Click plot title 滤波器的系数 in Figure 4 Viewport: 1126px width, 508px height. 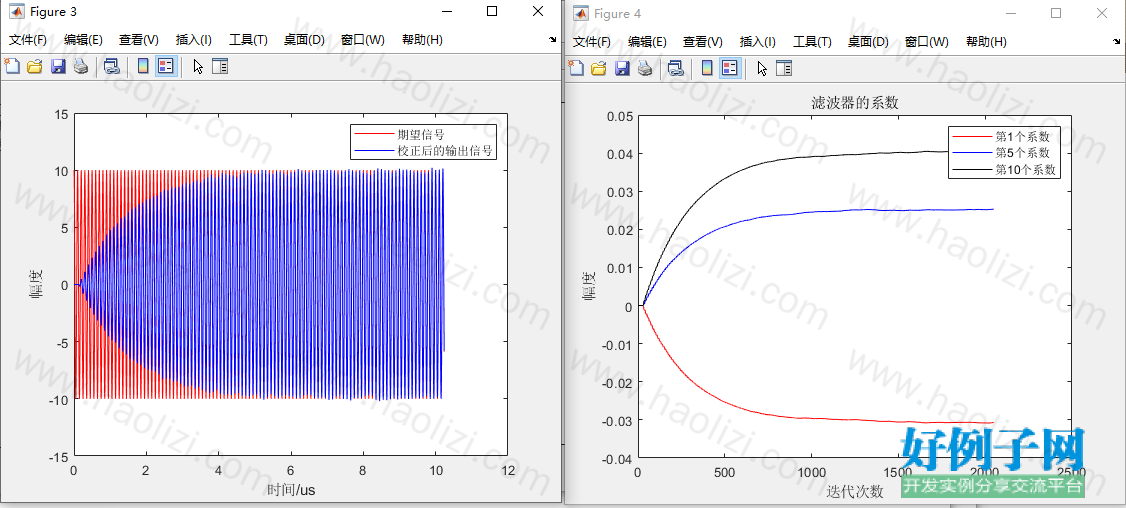855,103
